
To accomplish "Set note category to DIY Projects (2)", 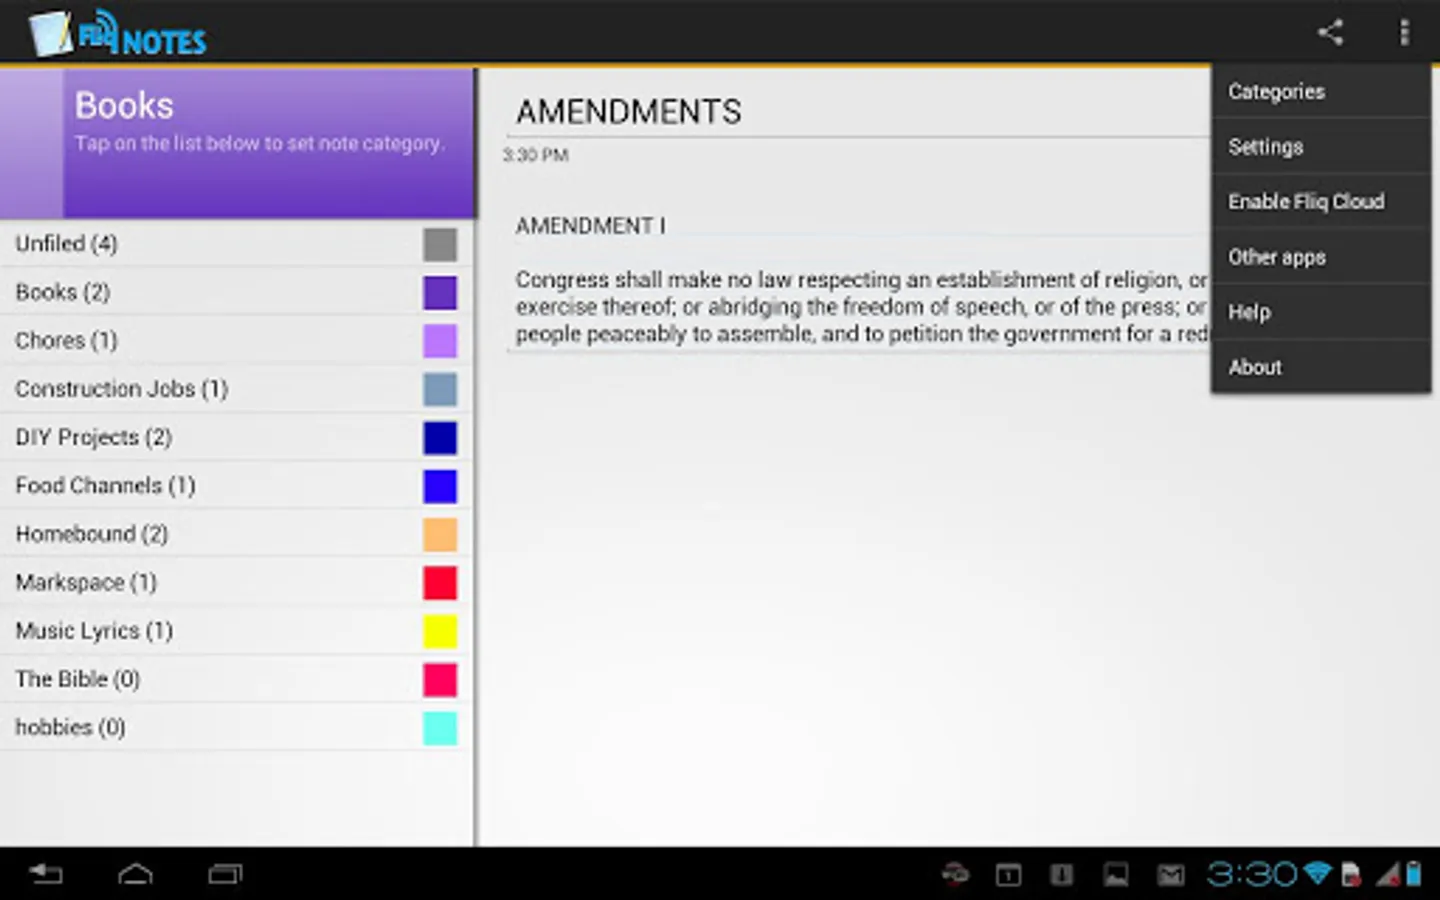I will click(x=236, y=438).
